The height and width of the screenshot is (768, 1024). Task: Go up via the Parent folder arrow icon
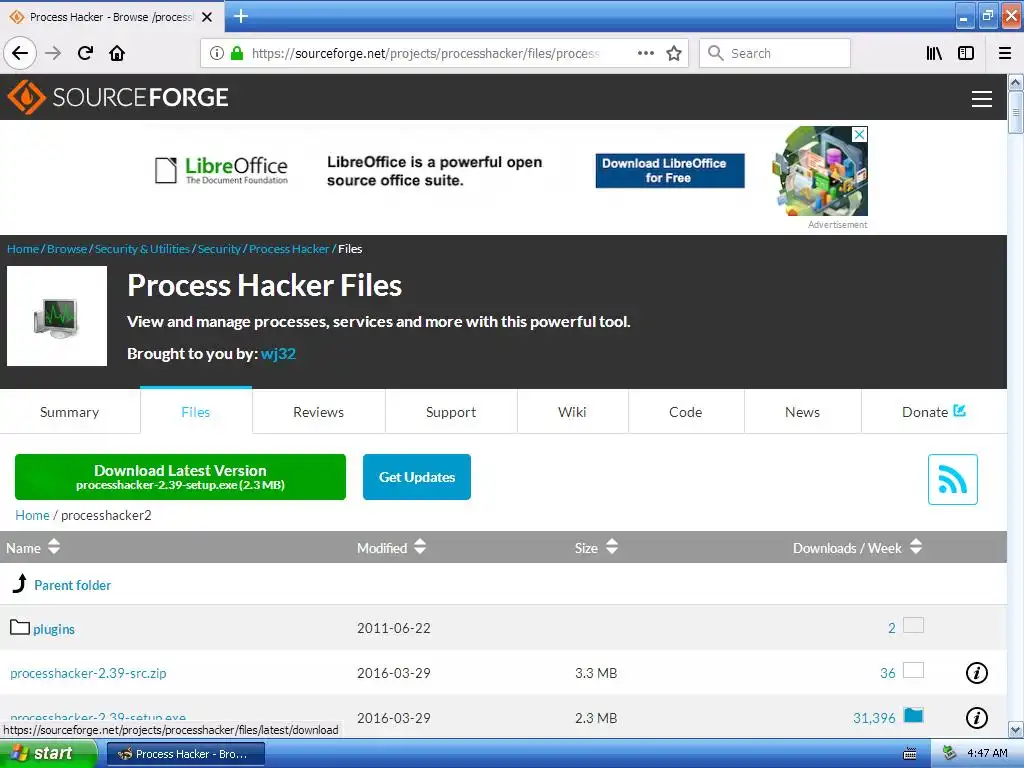(x=20, y=583)
